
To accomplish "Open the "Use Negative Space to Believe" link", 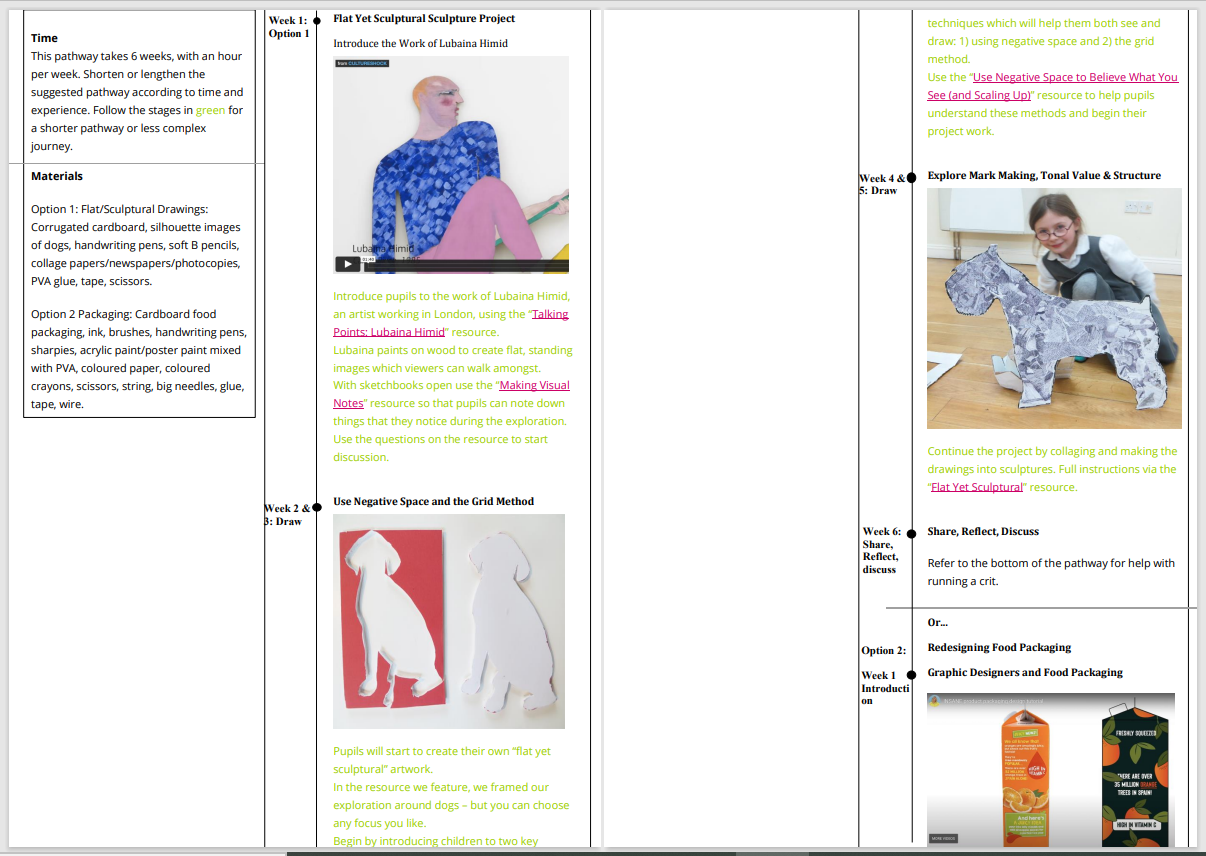I will (x=1075, y=77).
